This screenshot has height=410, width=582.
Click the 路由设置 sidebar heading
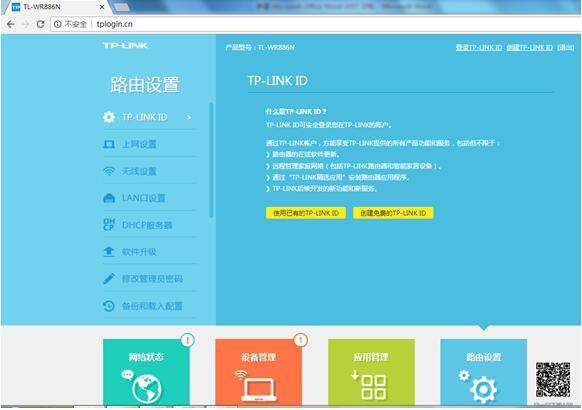point(145,85)
